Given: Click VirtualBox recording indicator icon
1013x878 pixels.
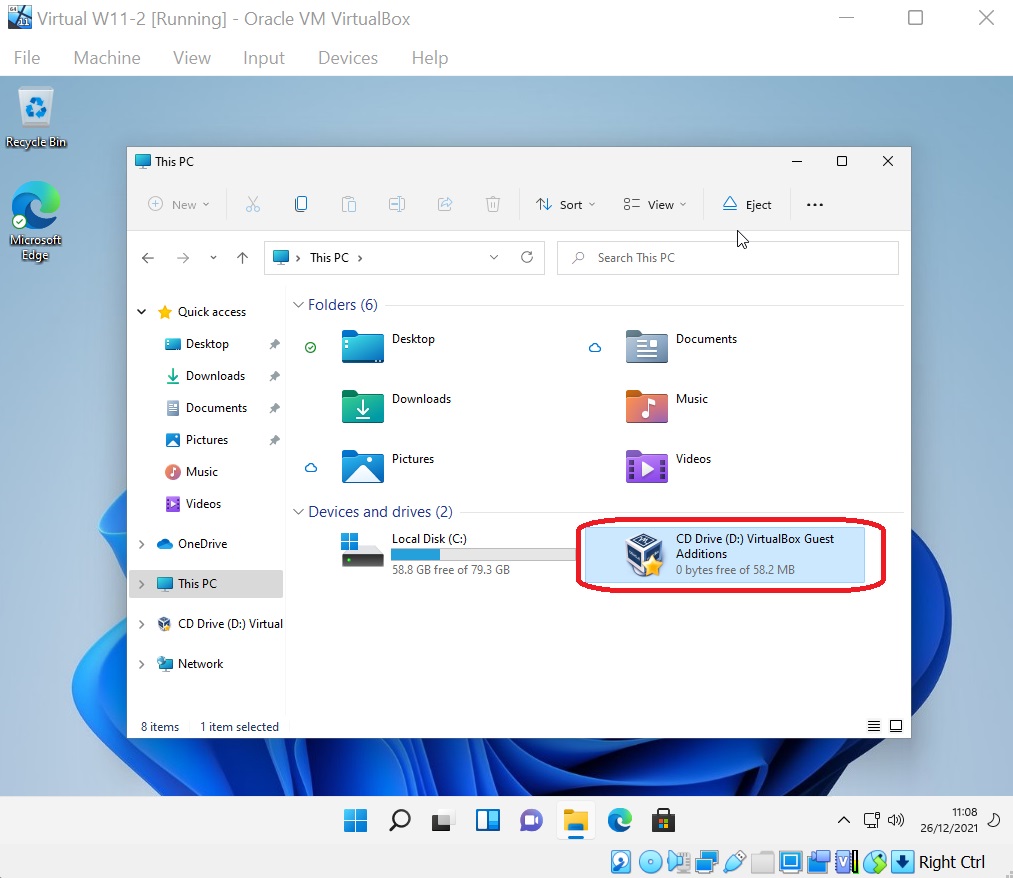Looking at the screenshot, I should pyautogui.click(x=819, y=862).
